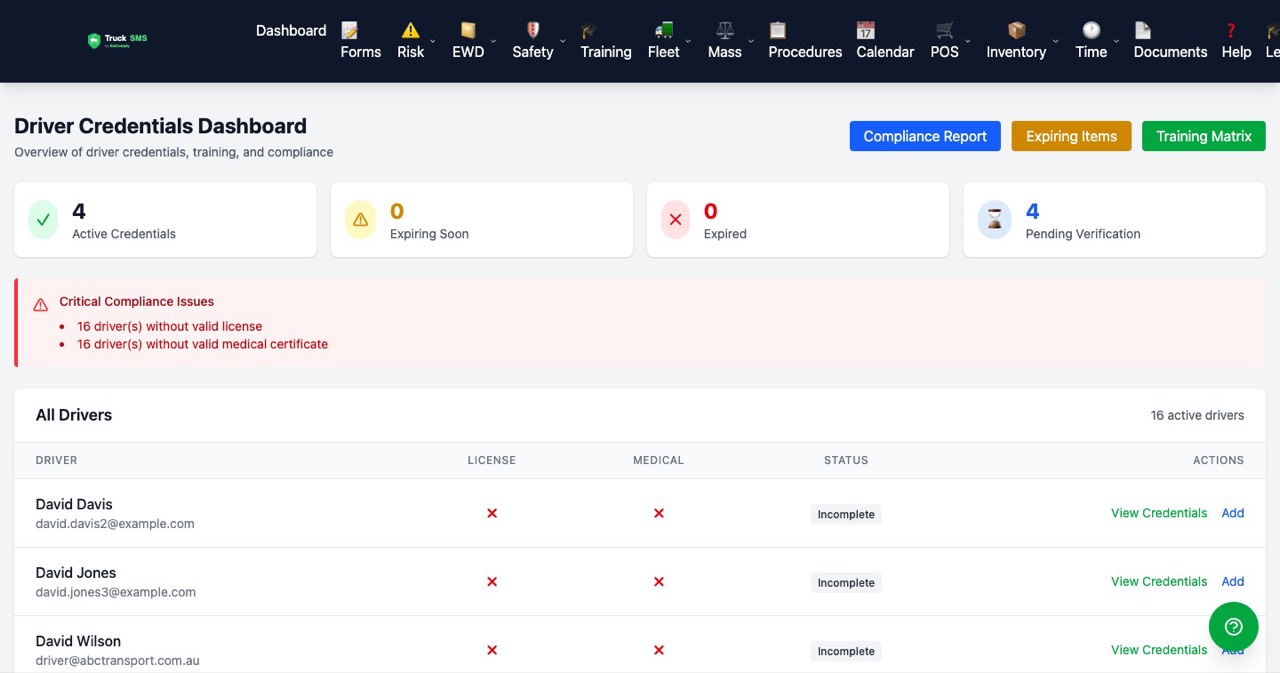Click David Davis medical X mark
This screenshot has width=1280, height=673.
[659, 513]
